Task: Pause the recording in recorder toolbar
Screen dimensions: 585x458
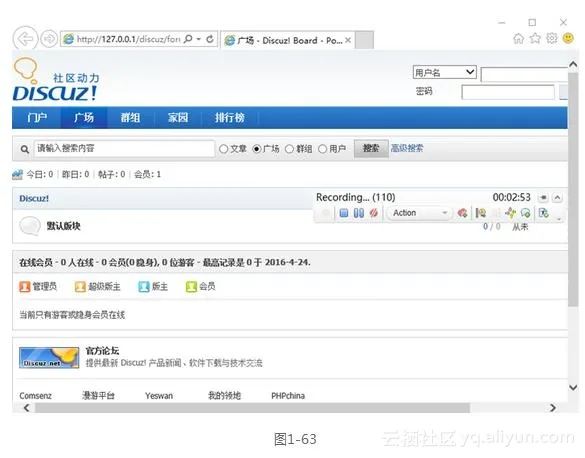Action: [x=359, y=213]
